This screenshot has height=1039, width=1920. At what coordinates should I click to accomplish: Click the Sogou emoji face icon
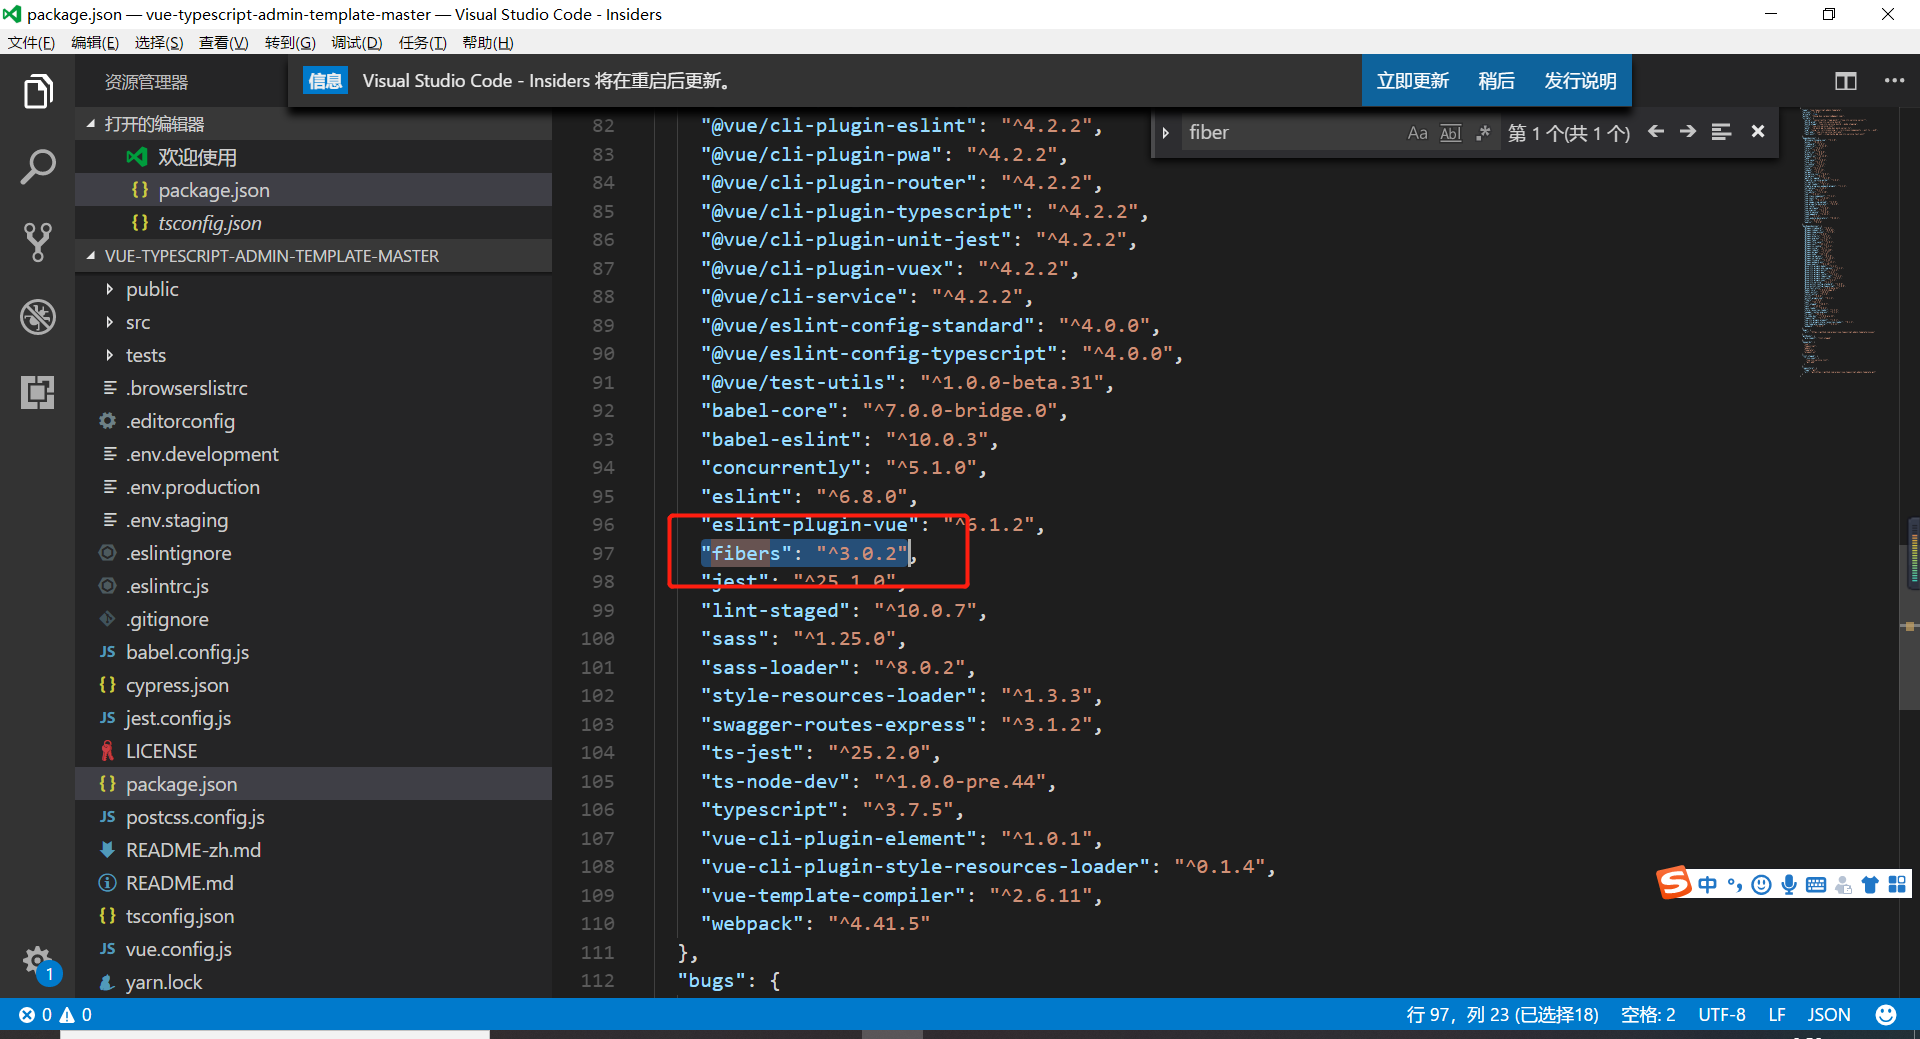coord(1762,885)
